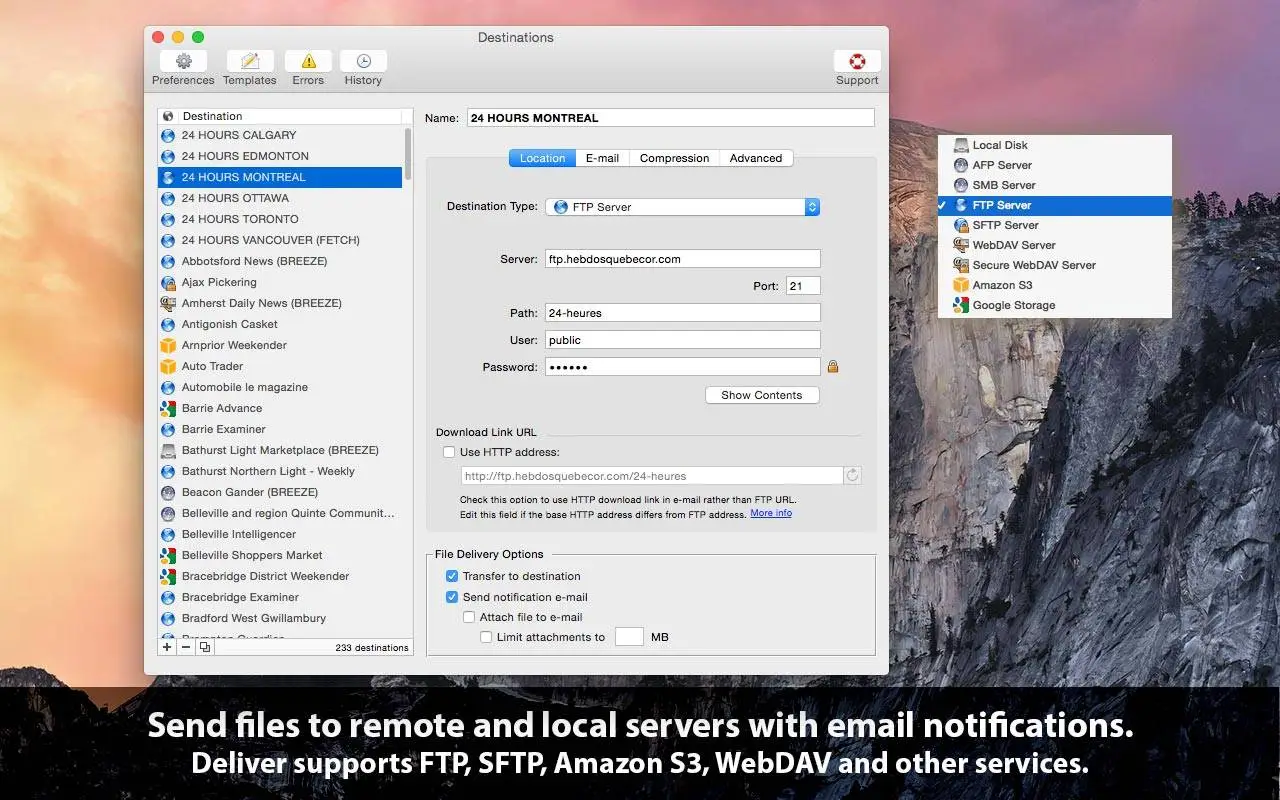Click the minus icon to remove destination
This screenshot has width=1280, height=800.
tap(186, 647)
